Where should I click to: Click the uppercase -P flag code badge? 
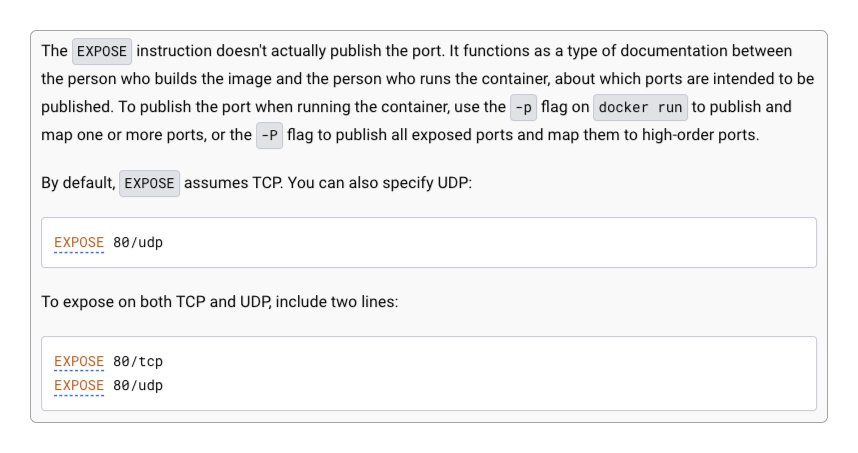pos(269,135)
